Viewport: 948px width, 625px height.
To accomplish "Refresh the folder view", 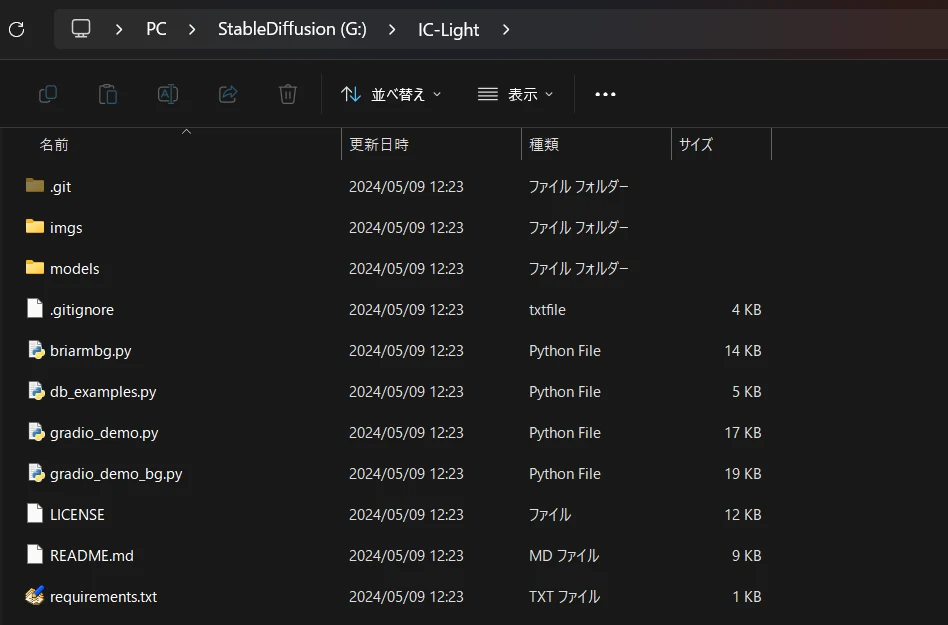I will (17, 29).
